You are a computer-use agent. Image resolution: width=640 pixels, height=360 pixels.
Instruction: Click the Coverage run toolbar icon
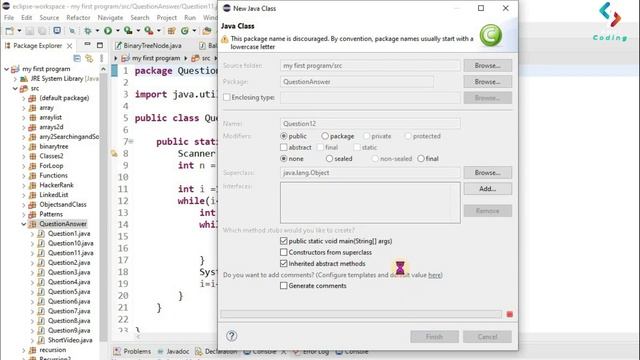[128, 31]
